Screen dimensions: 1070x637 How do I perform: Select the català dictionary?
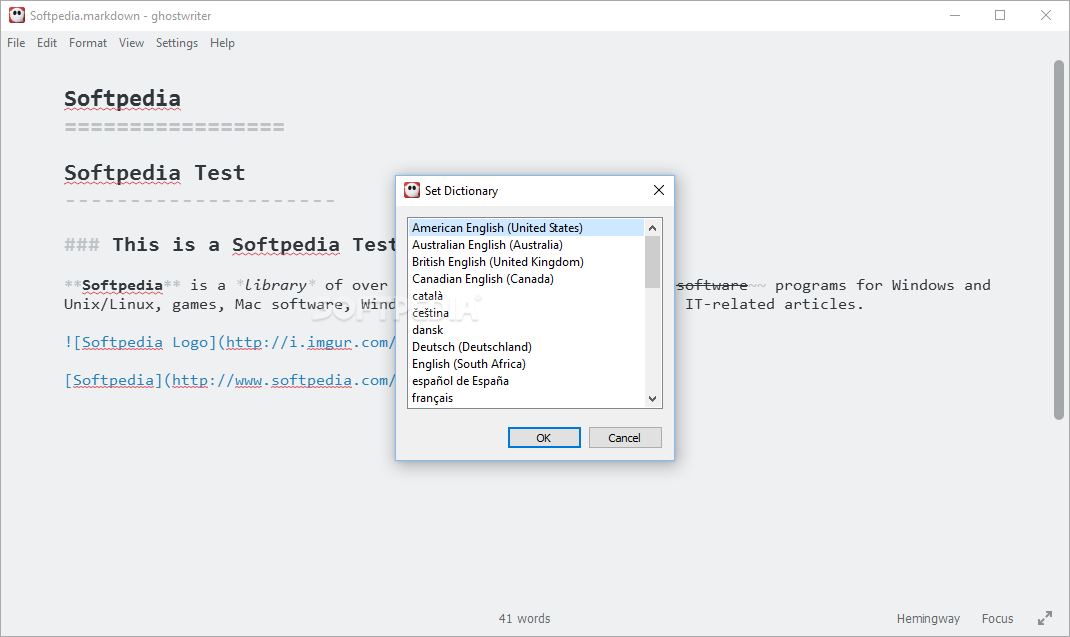tap(526, 296)
